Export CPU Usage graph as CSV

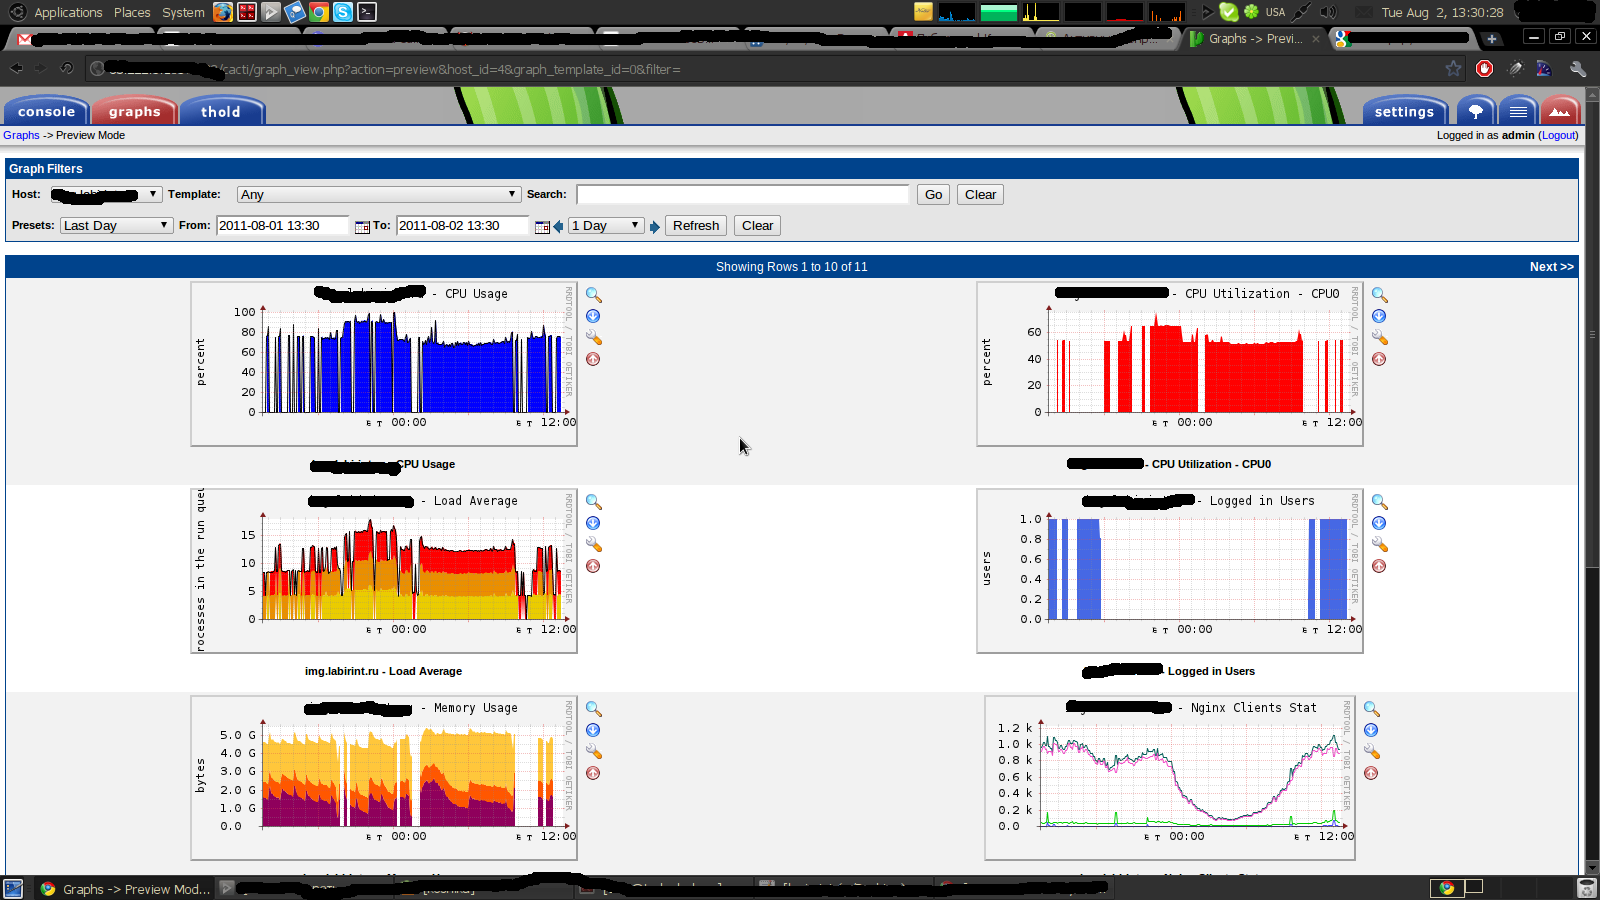593,316
